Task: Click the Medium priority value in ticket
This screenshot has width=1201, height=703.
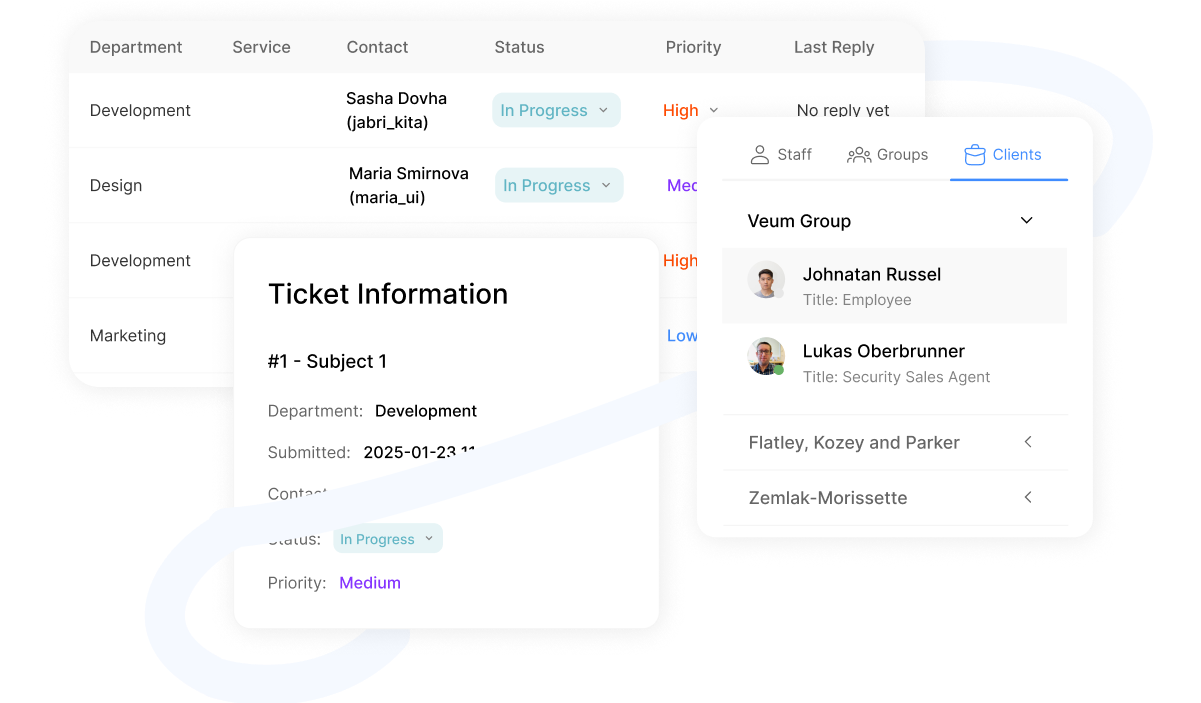Action: [x=370, y=583]
